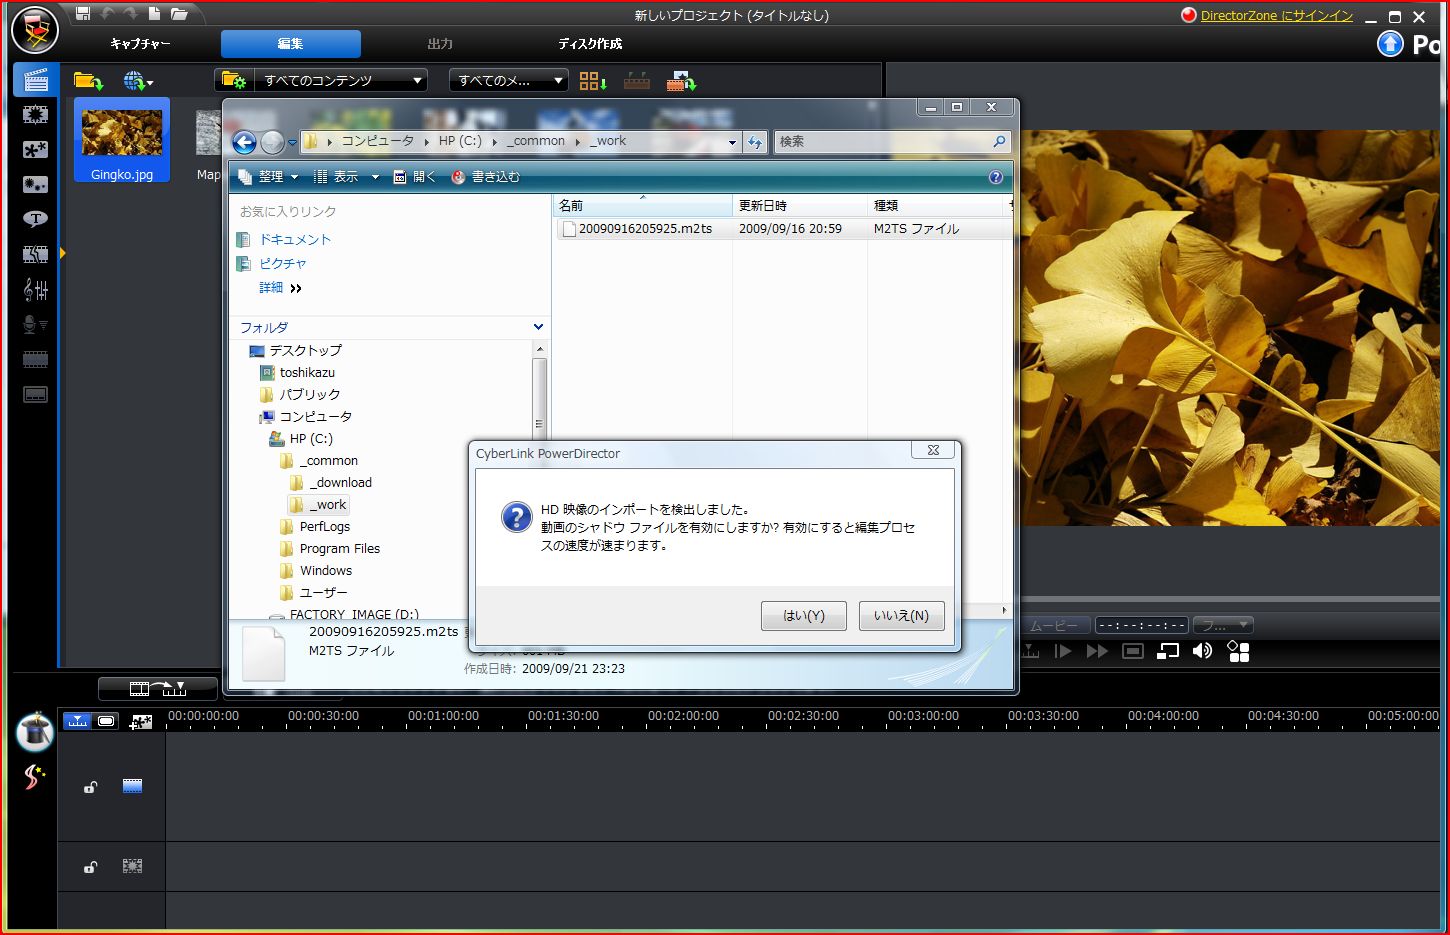Click the back arrow in file dialog
The width and height of the screenshot is (1450, 935).
(244, 142)
